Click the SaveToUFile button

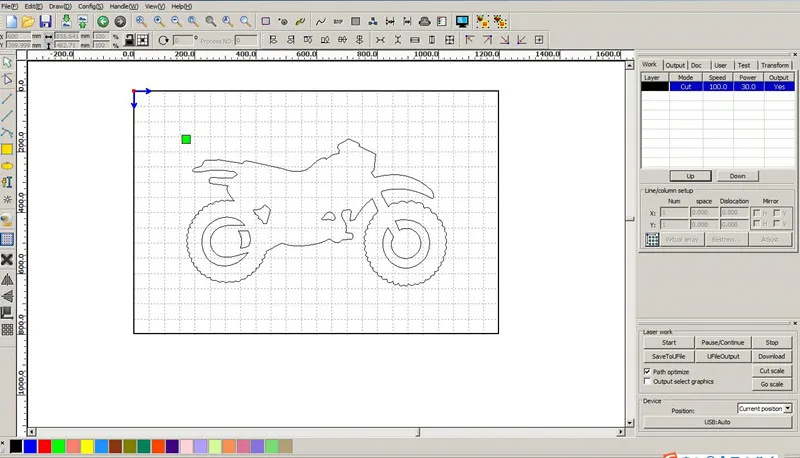pyautogui.click(x=669, y=356)
